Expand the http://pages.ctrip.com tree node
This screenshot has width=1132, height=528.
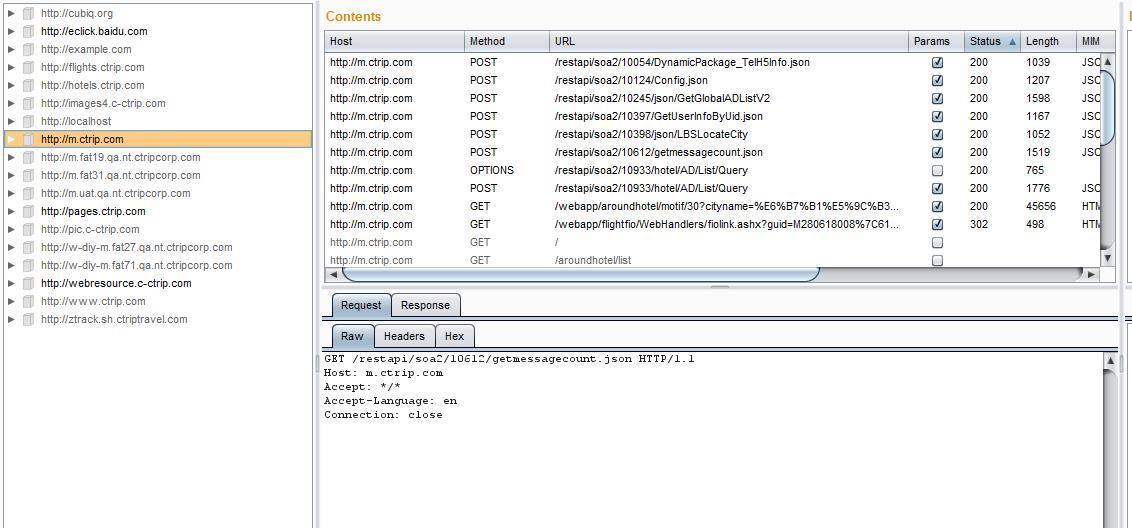coord(11,212)
